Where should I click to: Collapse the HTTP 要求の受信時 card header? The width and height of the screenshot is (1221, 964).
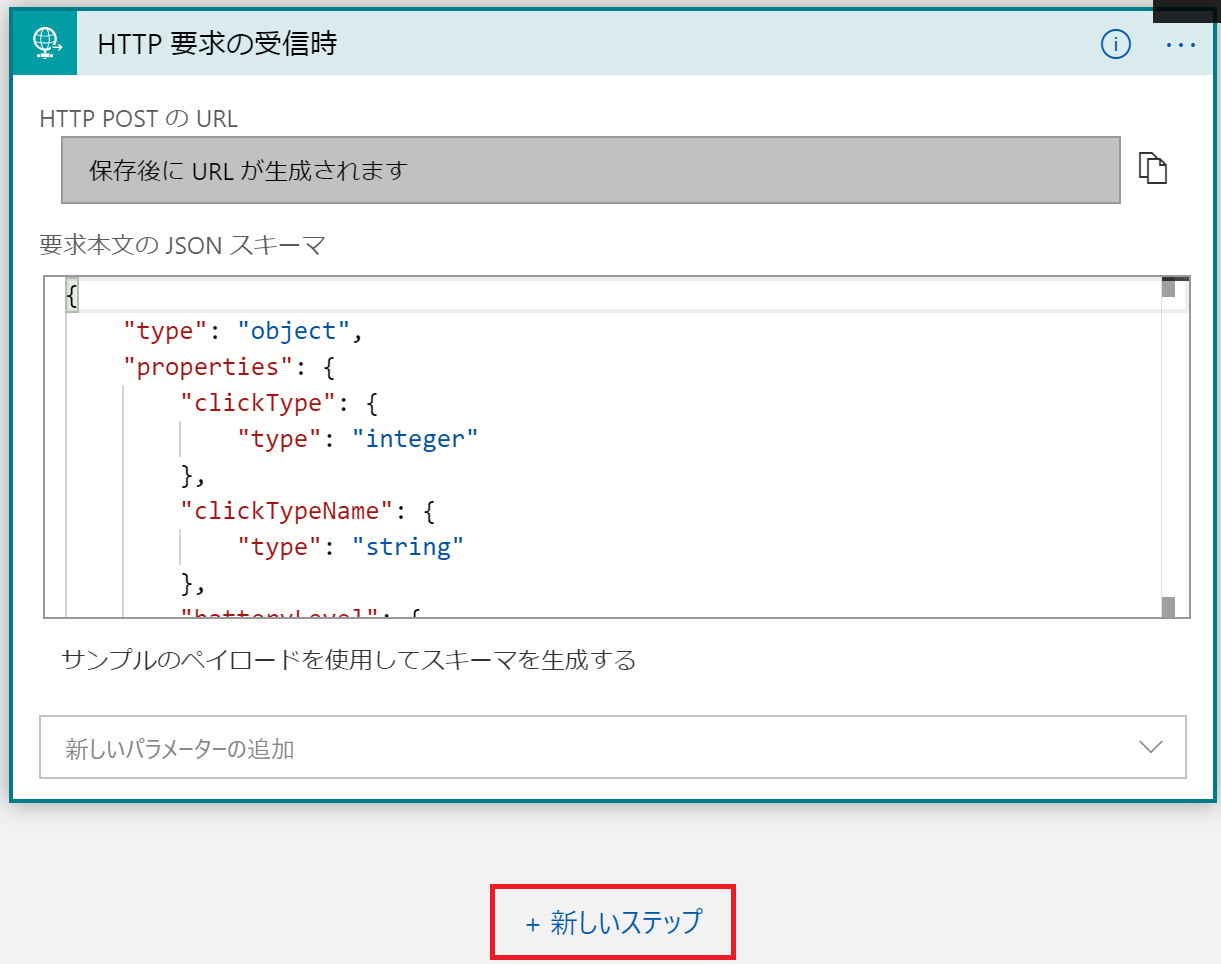coord(600,44)
